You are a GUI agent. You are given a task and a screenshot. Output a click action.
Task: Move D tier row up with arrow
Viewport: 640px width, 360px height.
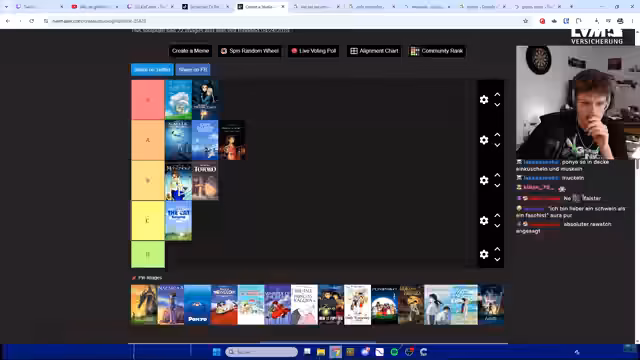[x=497, y=249]
